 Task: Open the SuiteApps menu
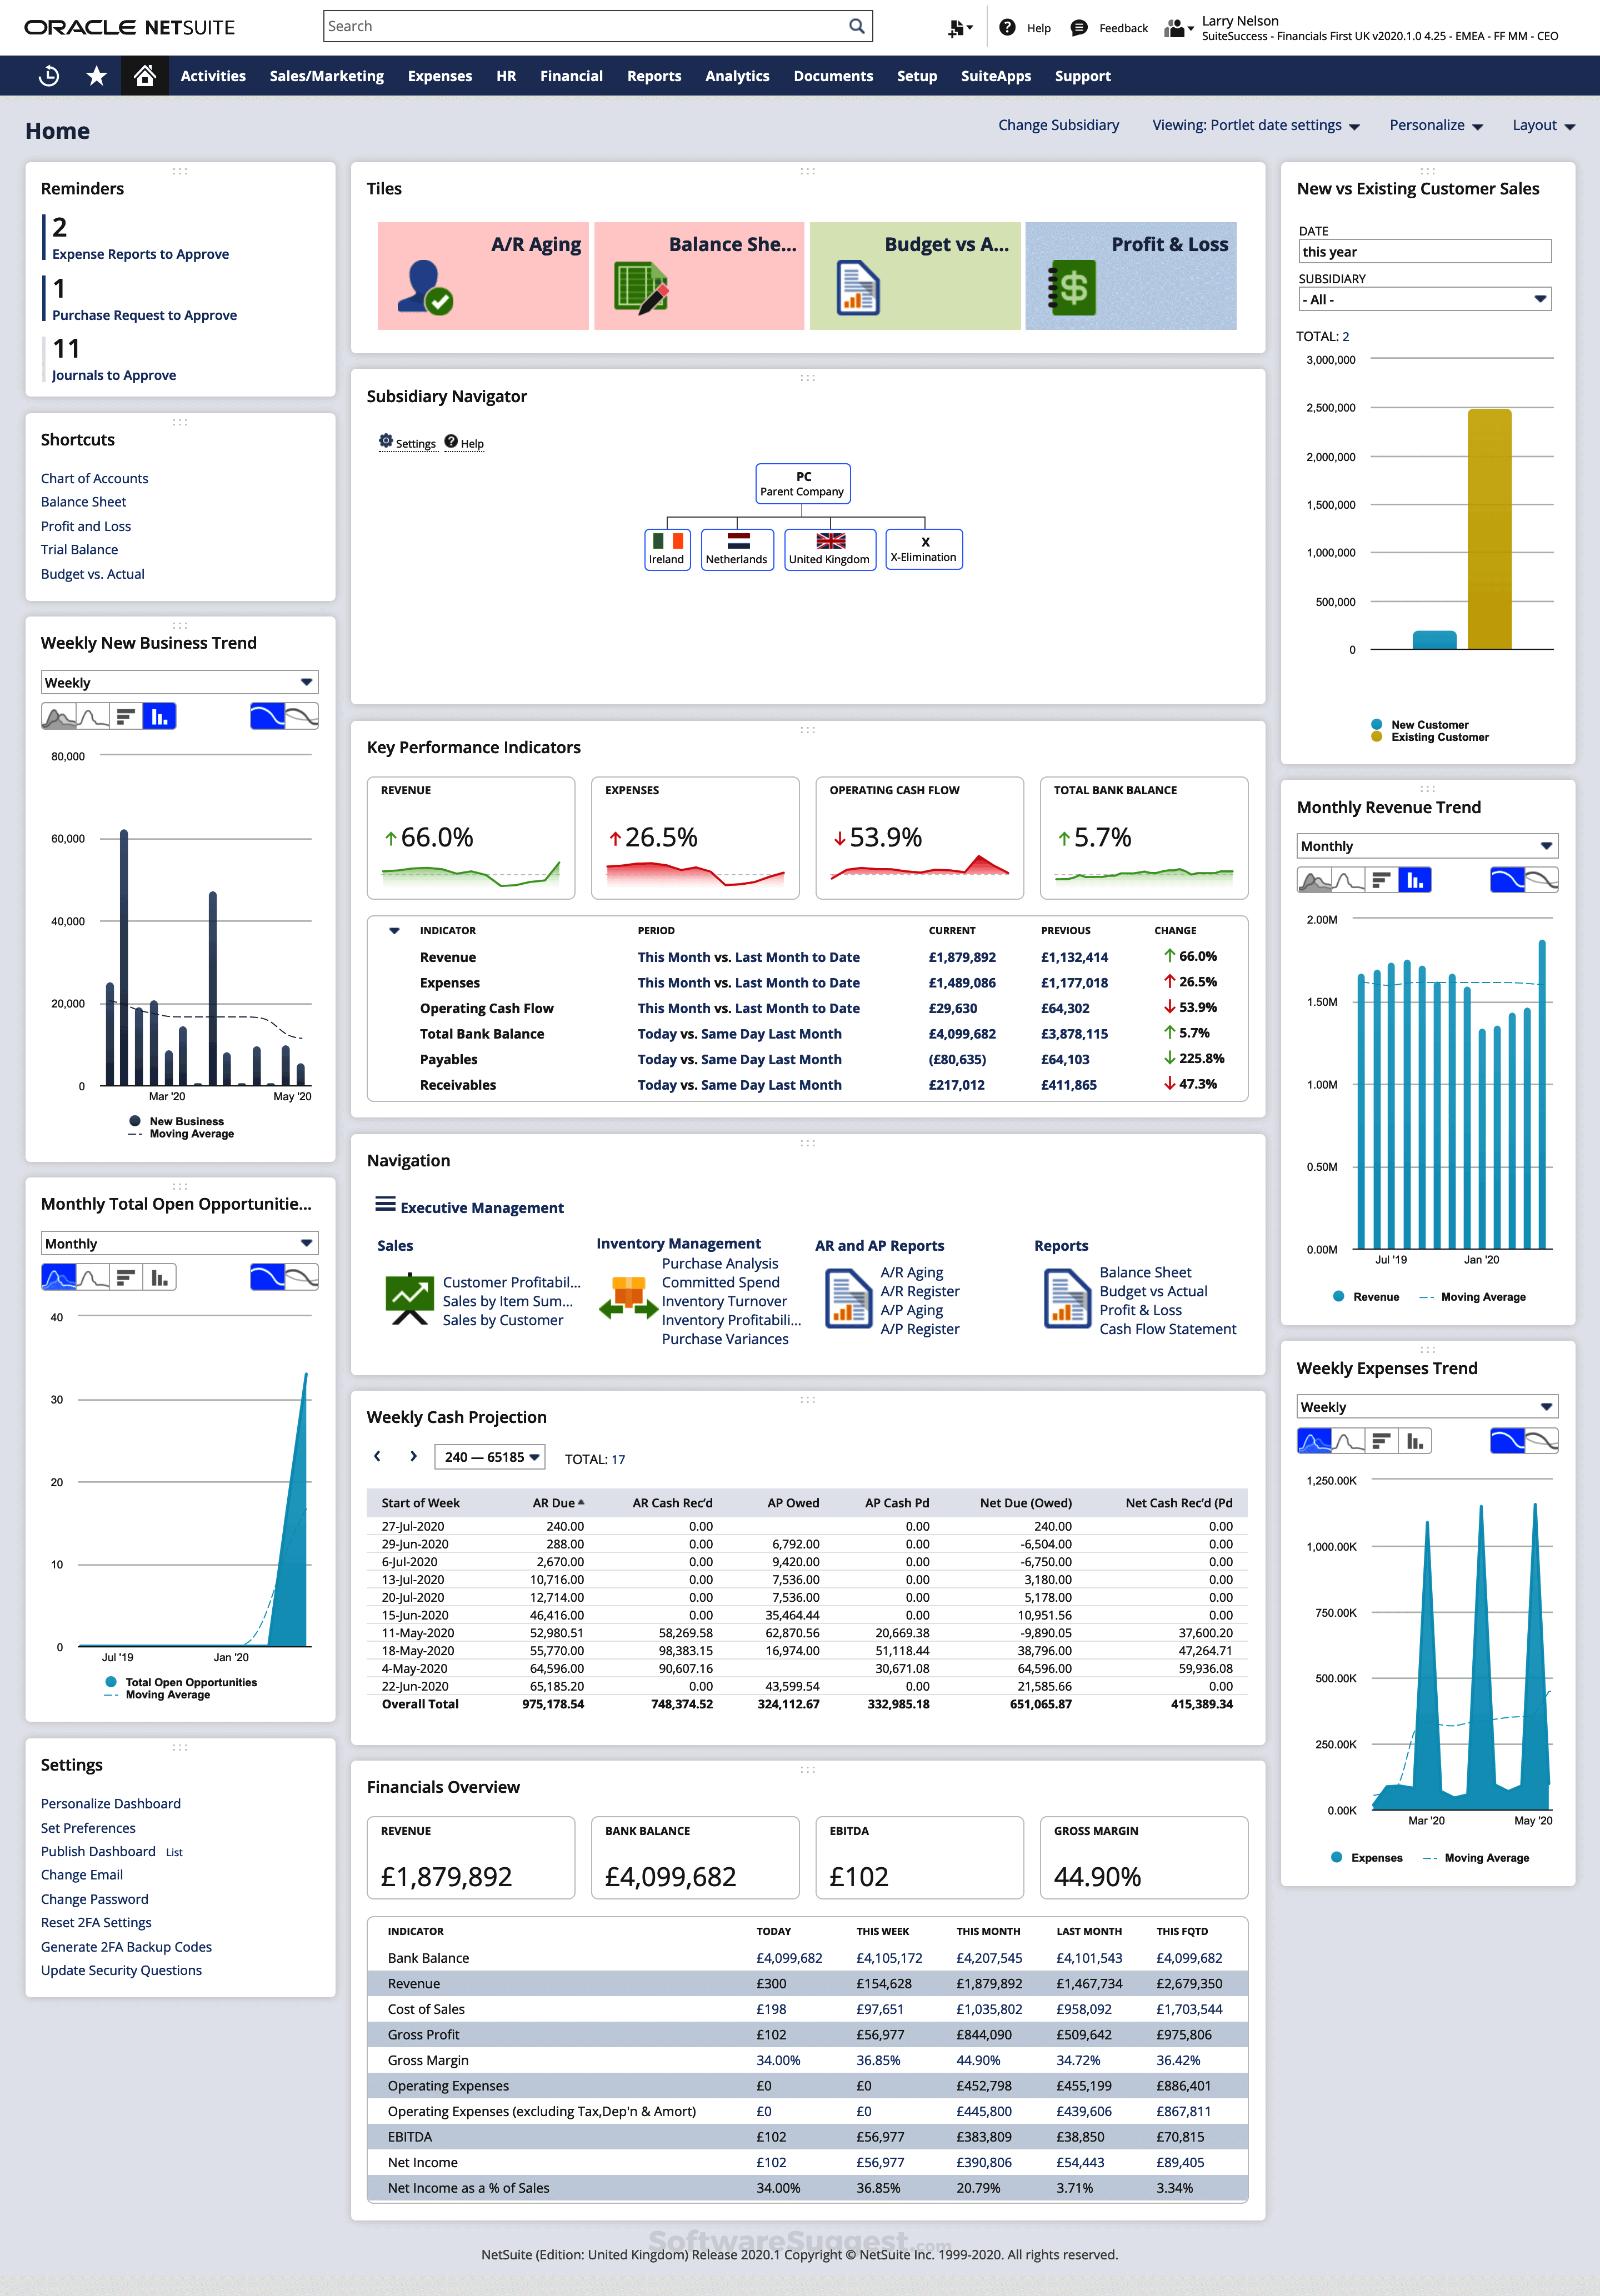(996, 76)
